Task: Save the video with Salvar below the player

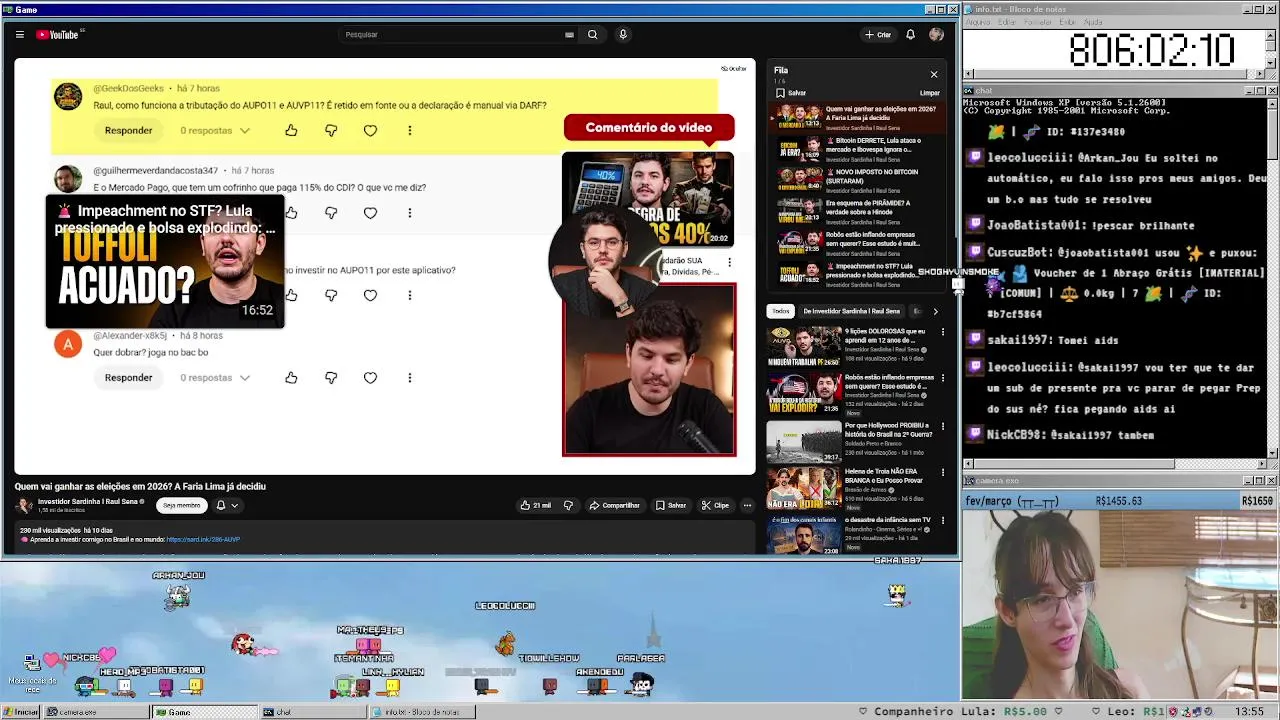Action: pos(671,505)
